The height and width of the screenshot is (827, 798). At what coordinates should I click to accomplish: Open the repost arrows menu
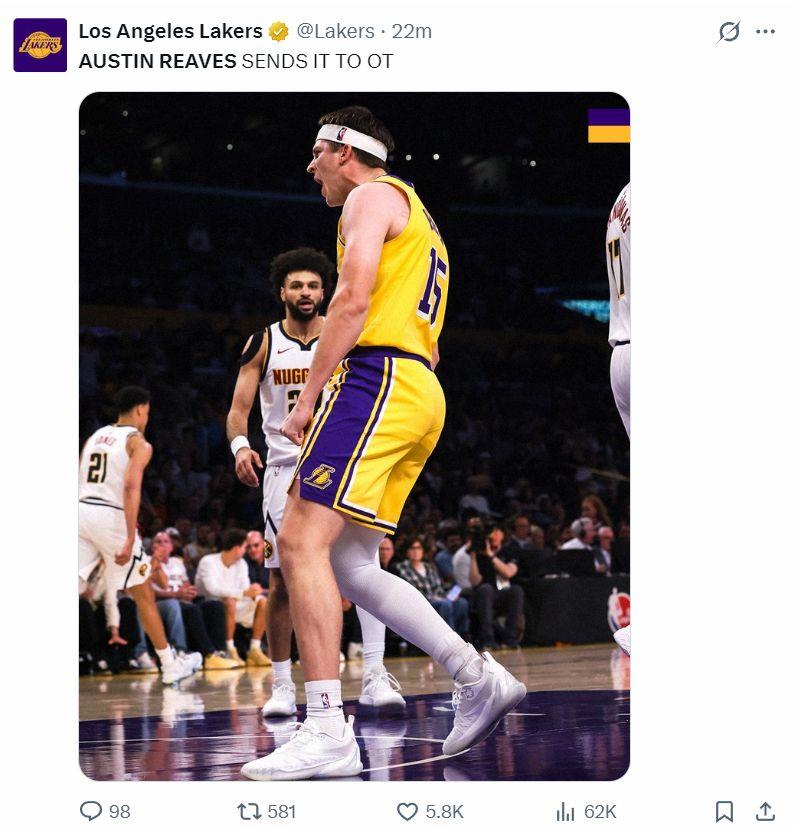[x=249, y=811]
